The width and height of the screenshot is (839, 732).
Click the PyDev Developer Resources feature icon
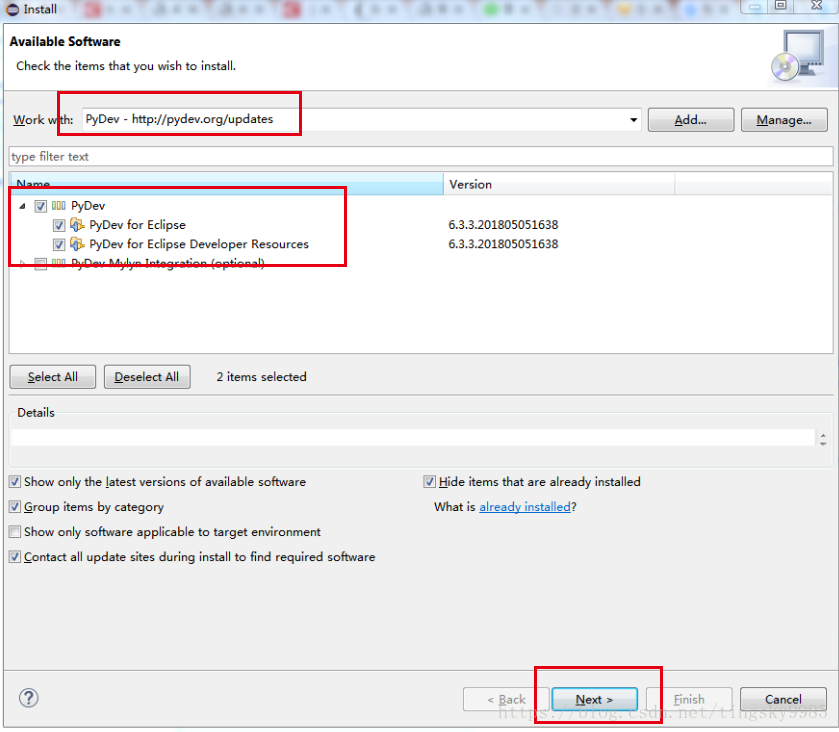tap(77, 244)
